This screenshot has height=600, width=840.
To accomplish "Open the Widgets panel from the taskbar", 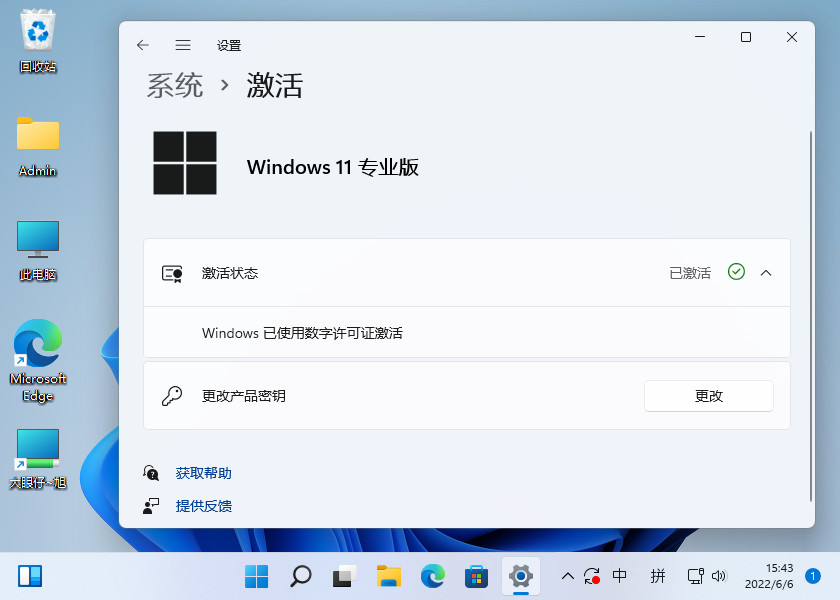I will [x=30, y=576].
